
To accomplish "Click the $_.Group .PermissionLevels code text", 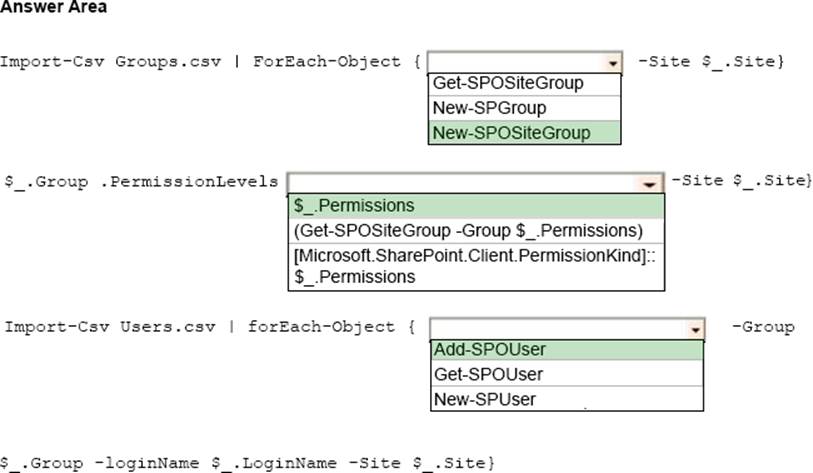I will tap(141, 181).
